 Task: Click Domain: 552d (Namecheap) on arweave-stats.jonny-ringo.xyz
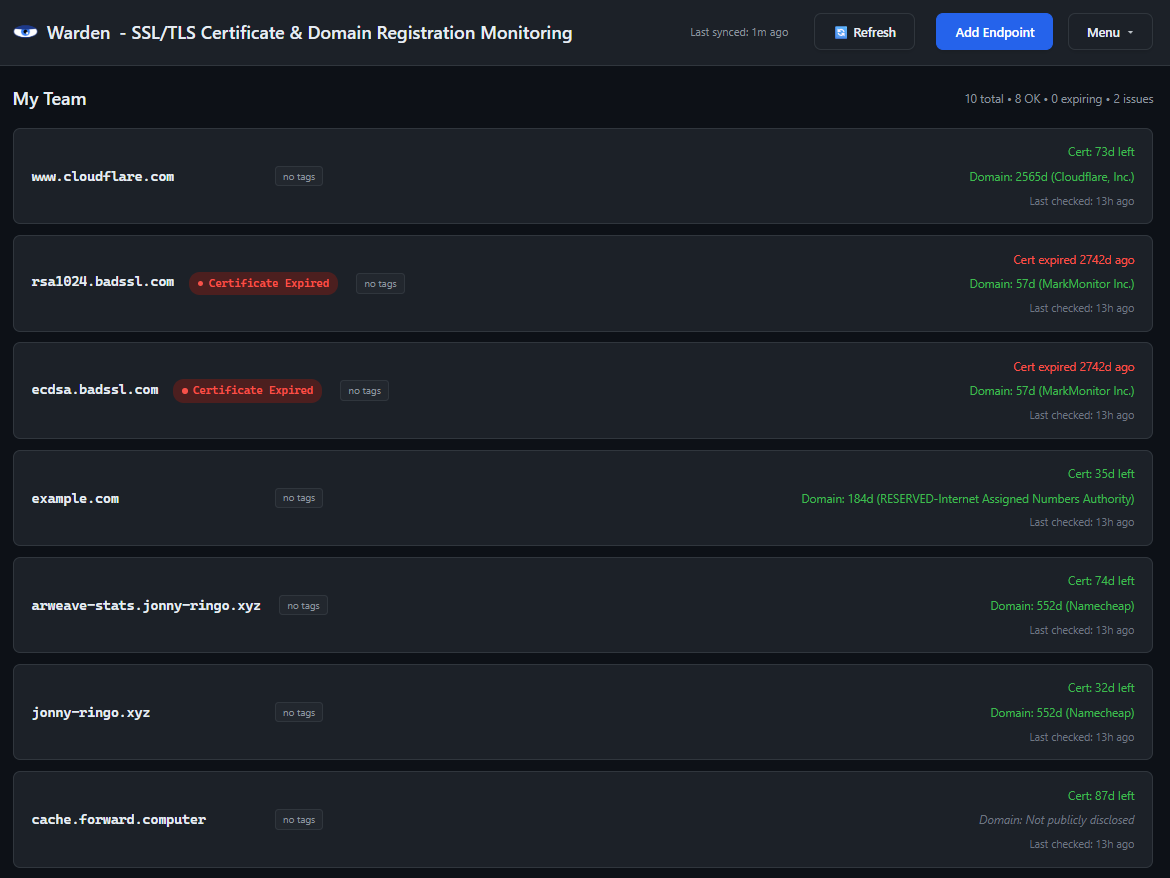click(x=1062, y=605)
